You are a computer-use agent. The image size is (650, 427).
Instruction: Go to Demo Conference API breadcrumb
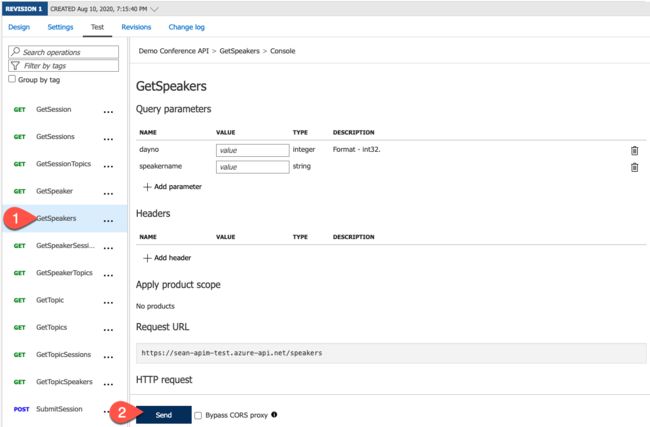[x=174, y=51]
